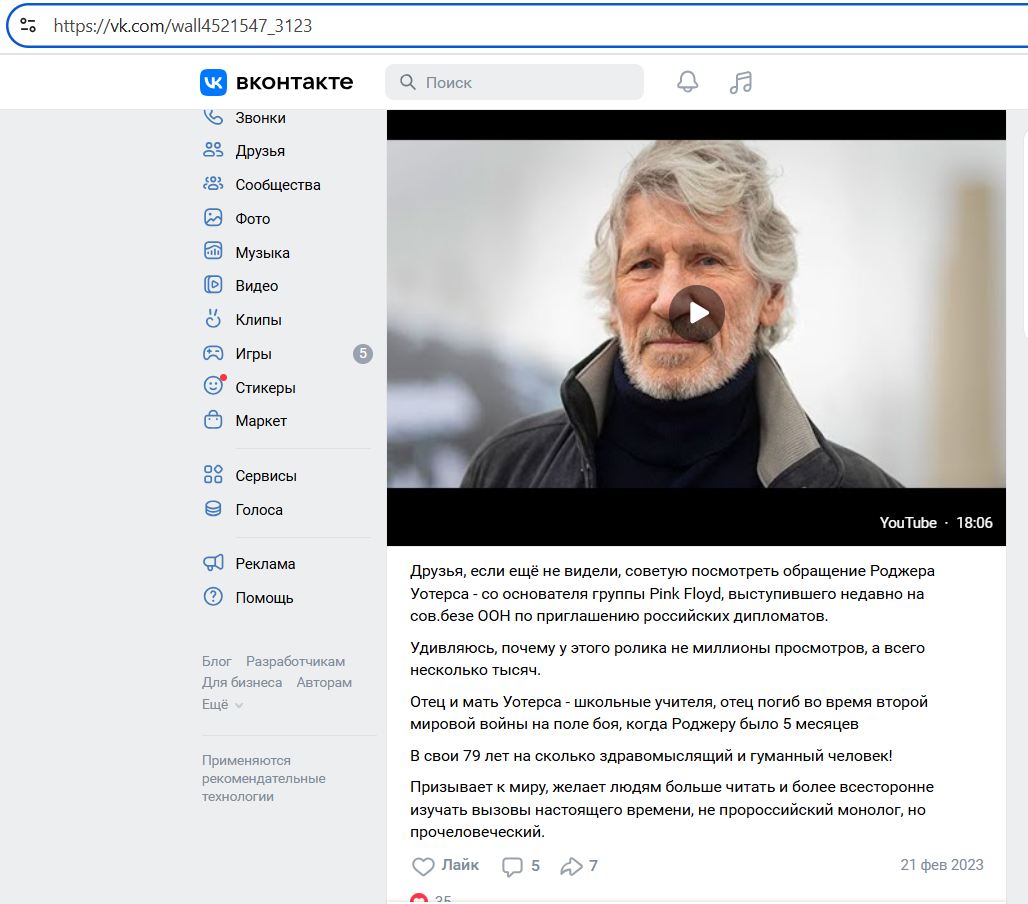
Task: Expand the Ещё dropdown in footer
Action: (x=222, y=704)
